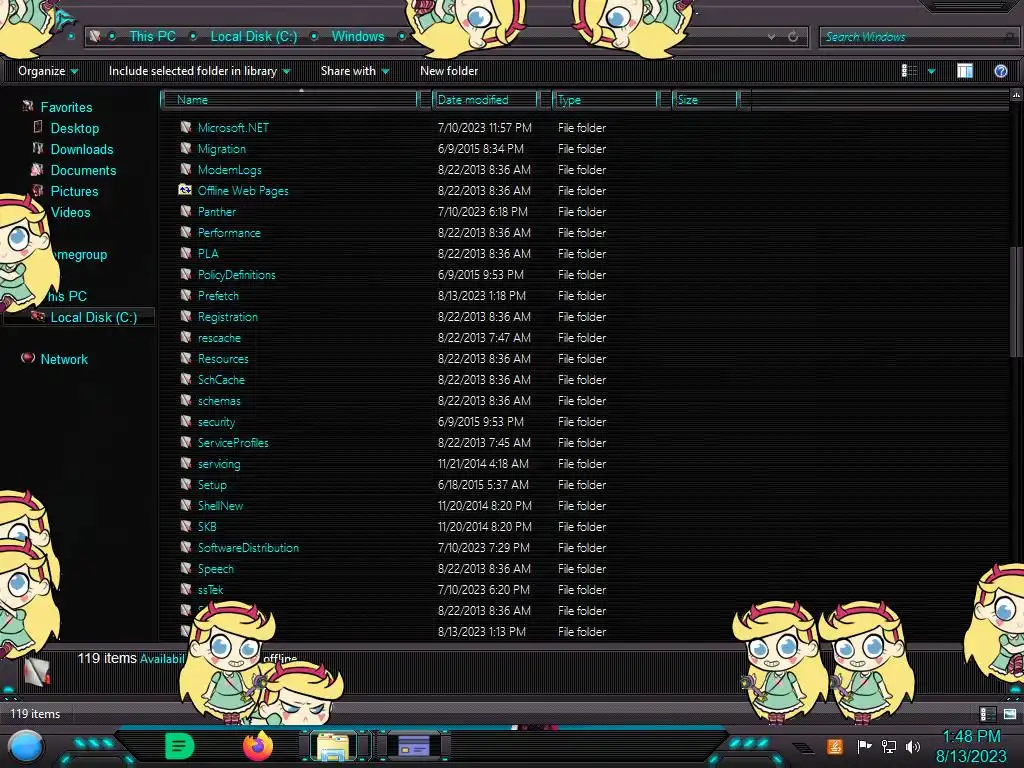Open the Help icon
Image resolution: width=1024 pixels, height=768 pixels.
coord(1000,71)
